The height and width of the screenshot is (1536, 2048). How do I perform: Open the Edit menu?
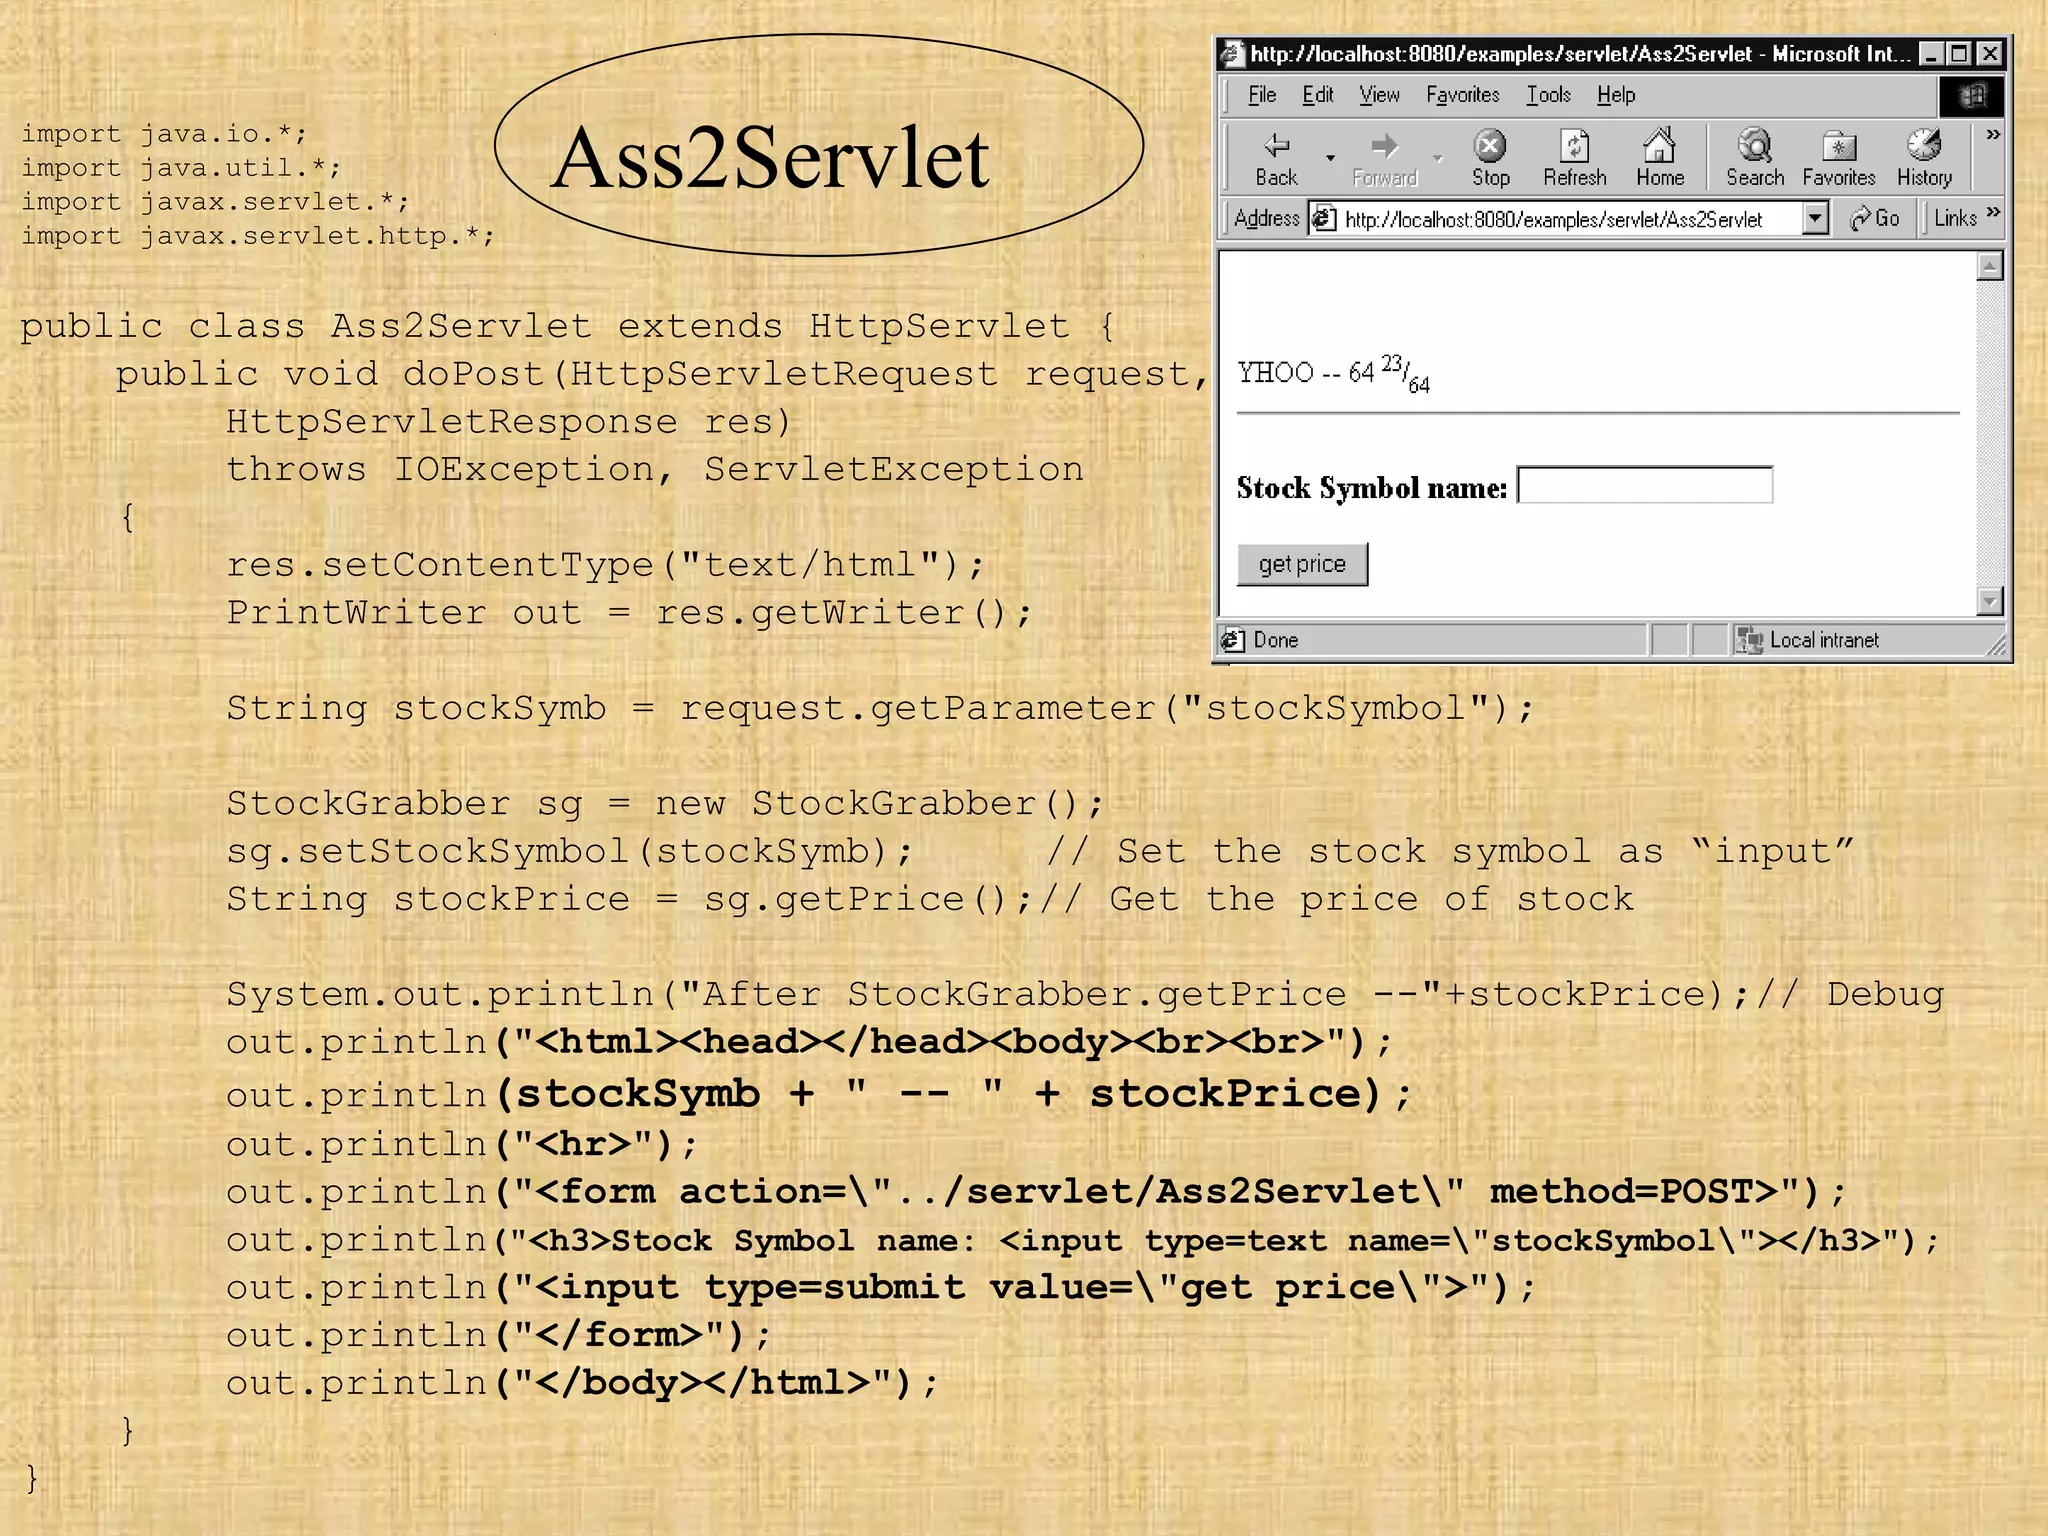(1318, 95)
